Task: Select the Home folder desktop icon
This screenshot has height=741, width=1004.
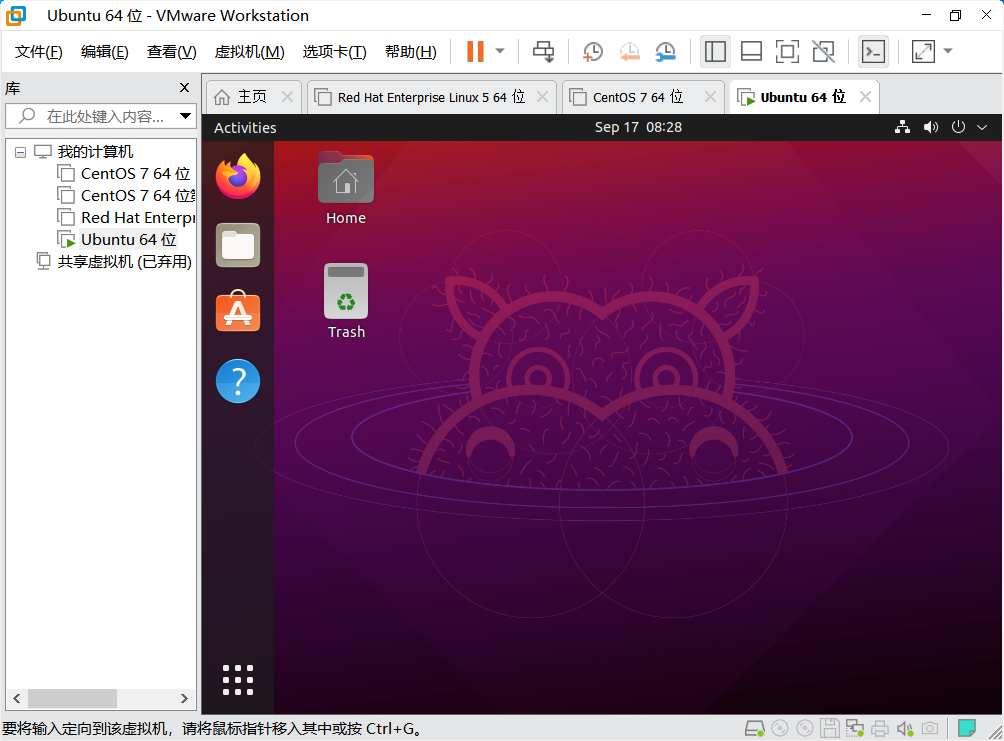Action: point(346,188)
